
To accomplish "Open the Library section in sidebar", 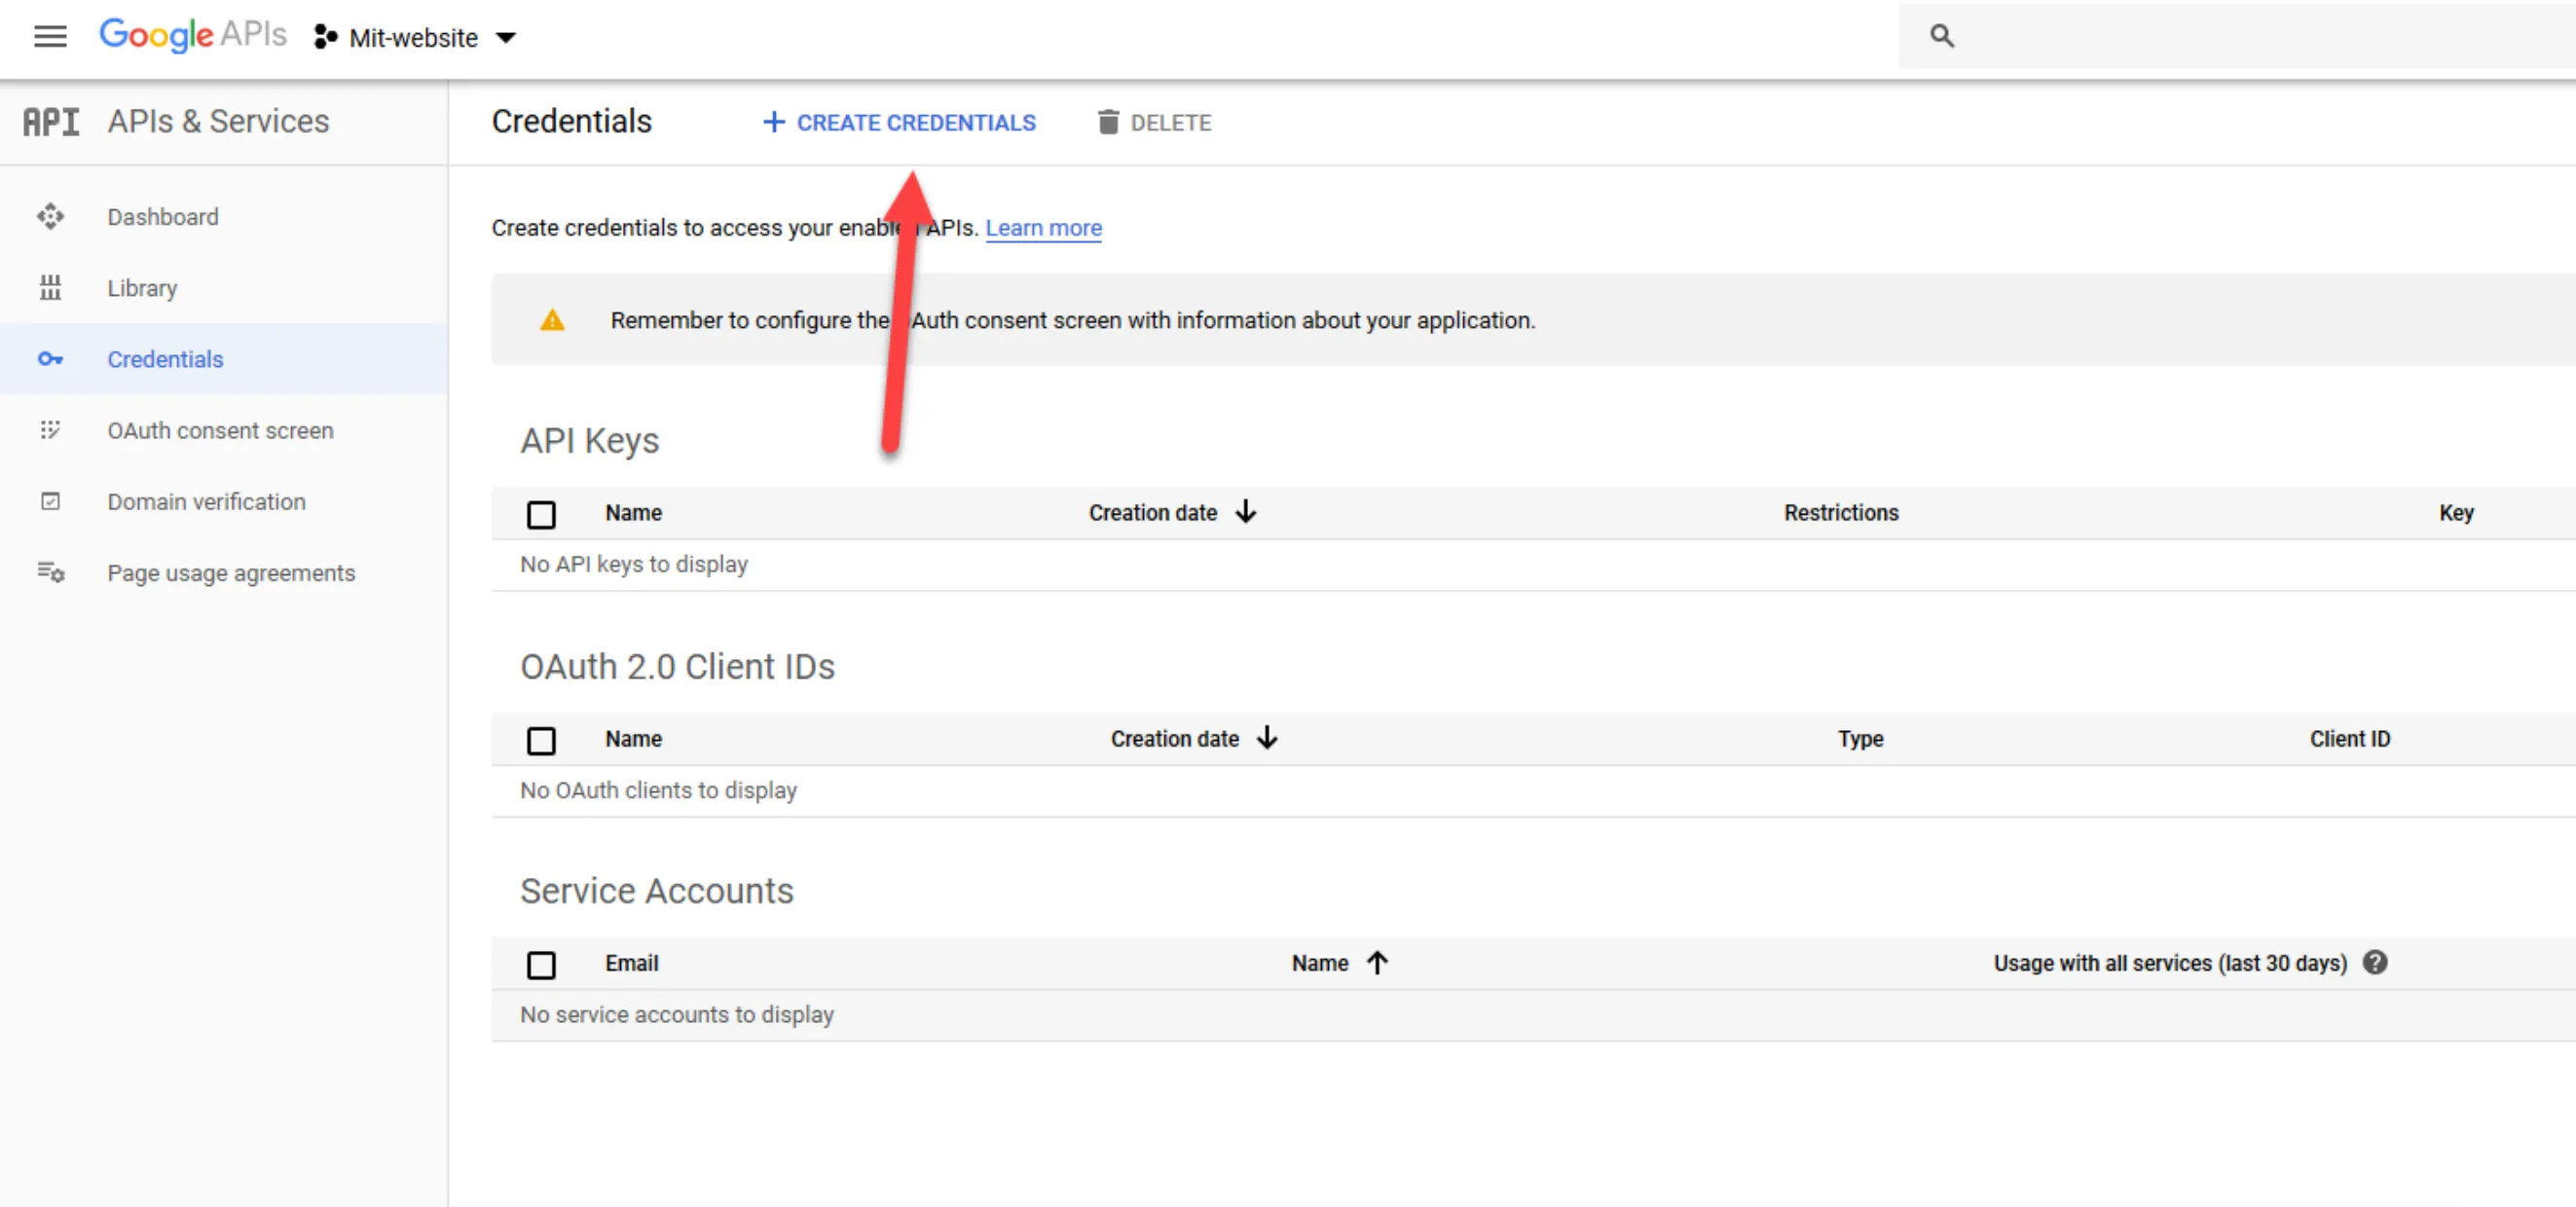I will (141, 288).
